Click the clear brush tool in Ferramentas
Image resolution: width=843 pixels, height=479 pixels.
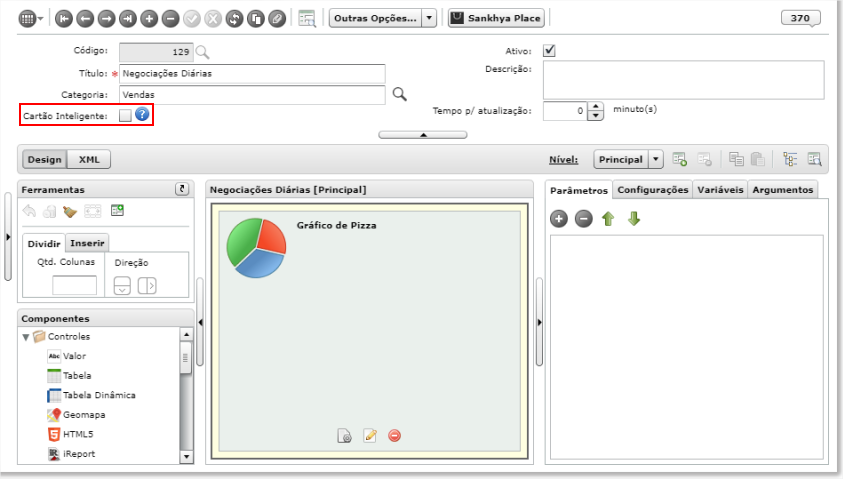70,211
